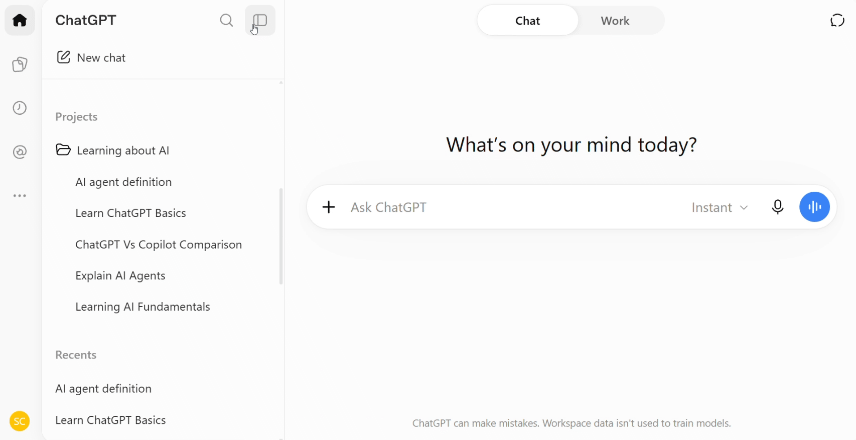Switch to the Work tab
856x440 pixels.
pyautogui.click(x=615, y=21)
